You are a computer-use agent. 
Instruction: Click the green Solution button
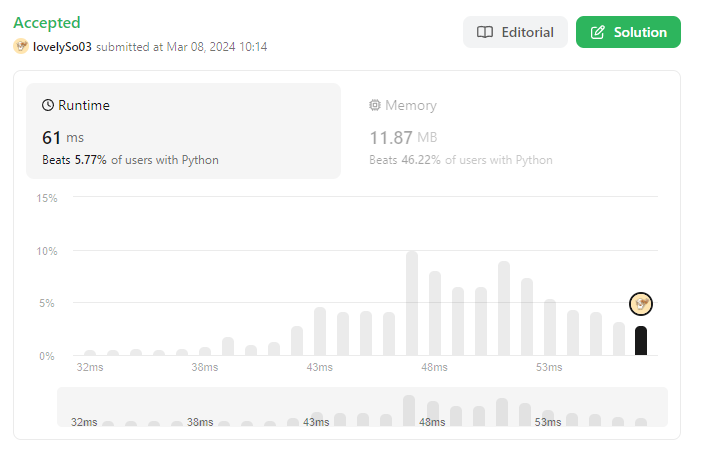point(628,32)
